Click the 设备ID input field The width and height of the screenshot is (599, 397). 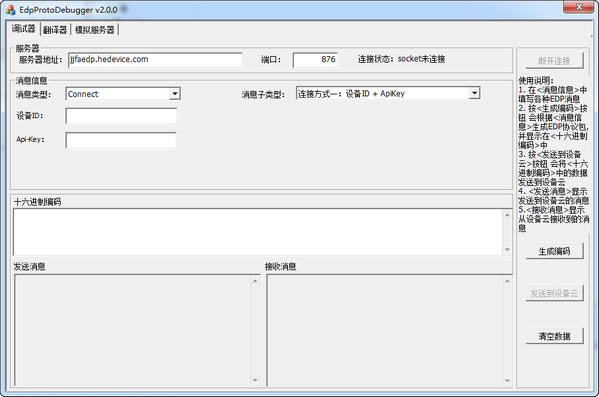(x=121, y=116)
